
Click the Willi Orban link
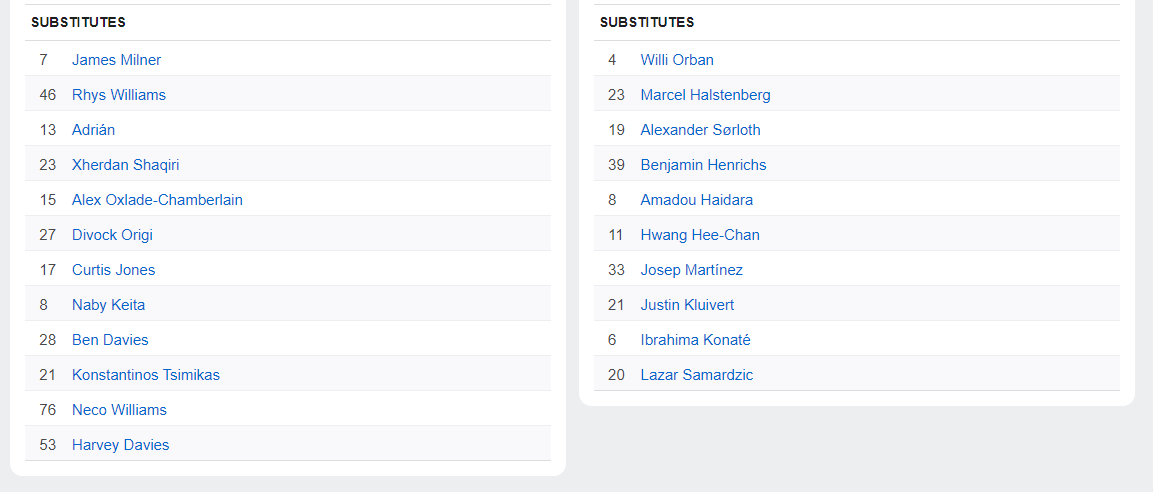(677, 60)
